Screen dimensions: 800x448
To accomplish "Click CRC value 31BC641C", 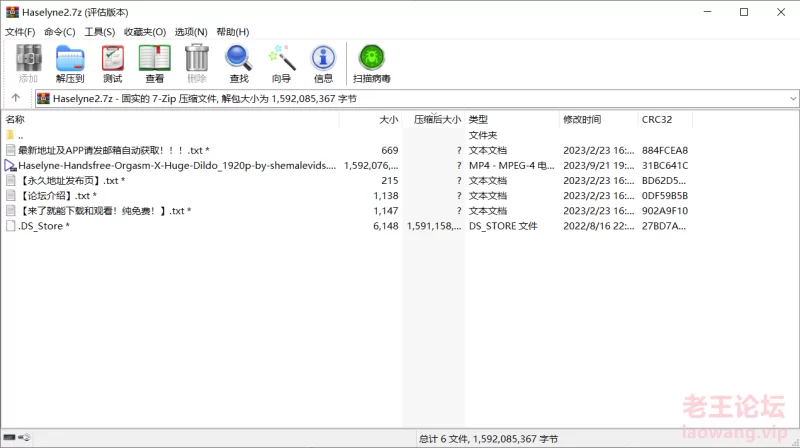I will click(x=665, y=165).
